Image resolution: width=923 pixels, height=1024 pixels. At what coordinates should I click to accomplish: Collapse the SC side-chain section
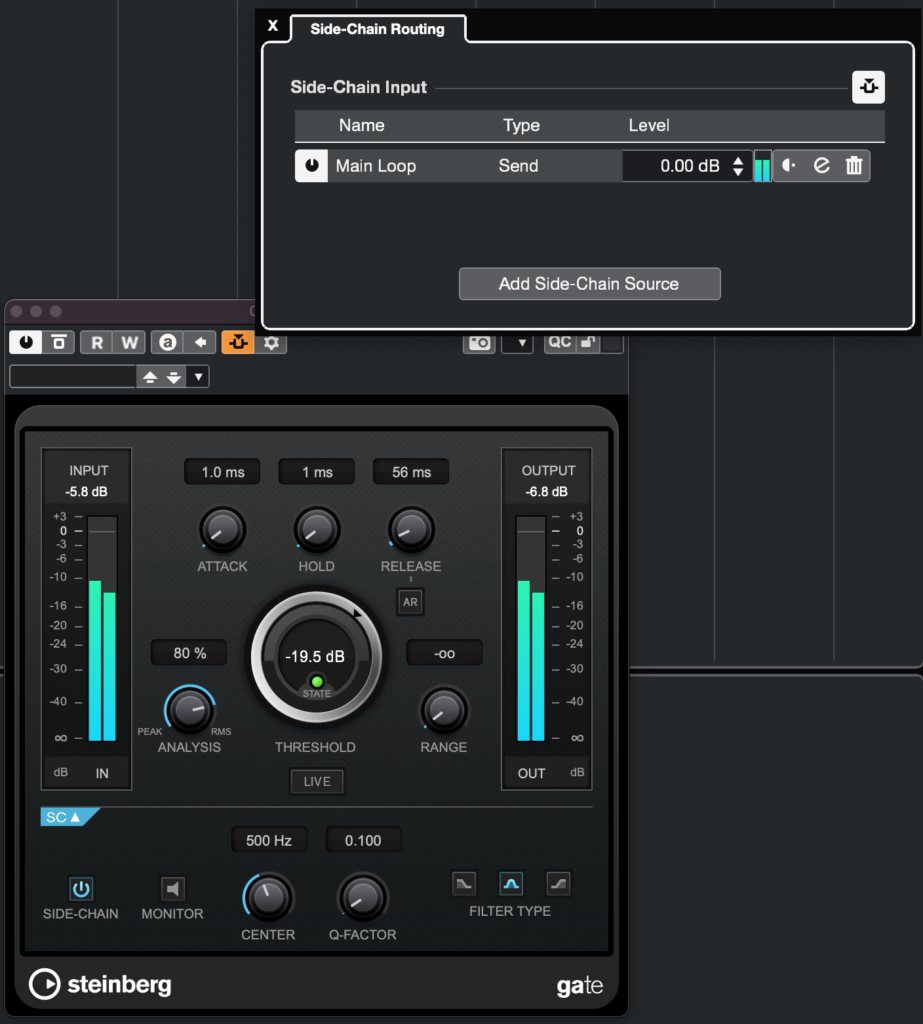coord(68,817)
